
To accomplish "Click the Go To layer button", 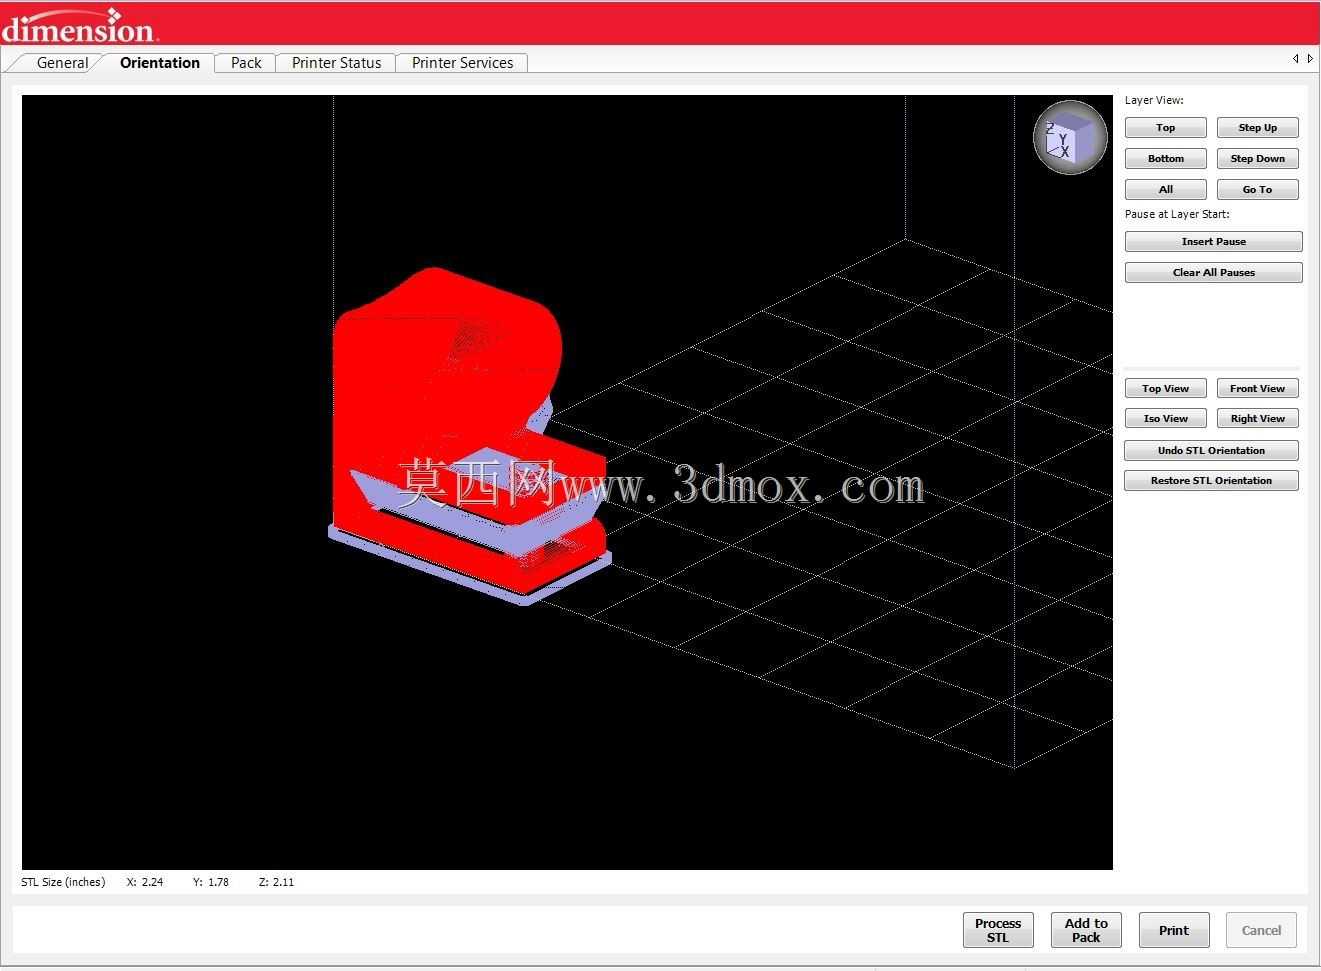I will 1258,190.
